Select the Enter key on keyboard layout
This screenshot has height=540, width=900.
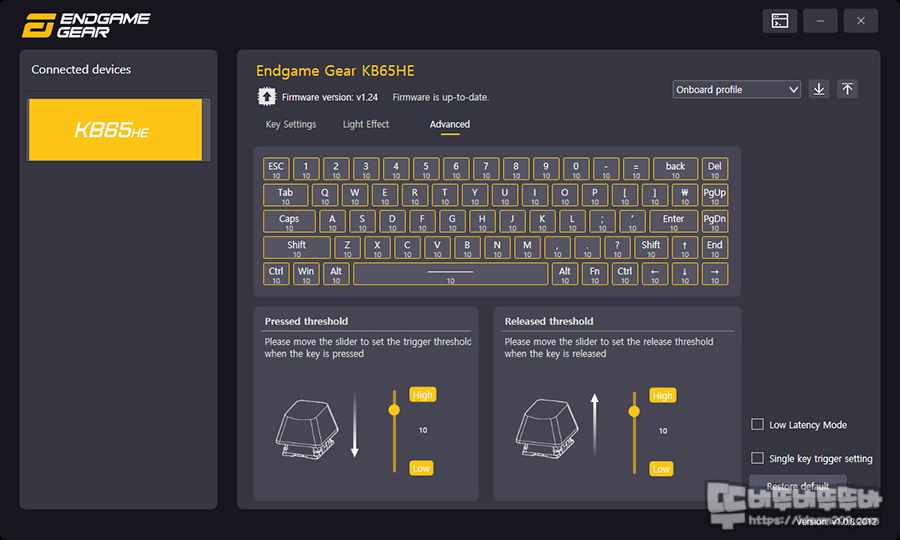click(673, 222)
